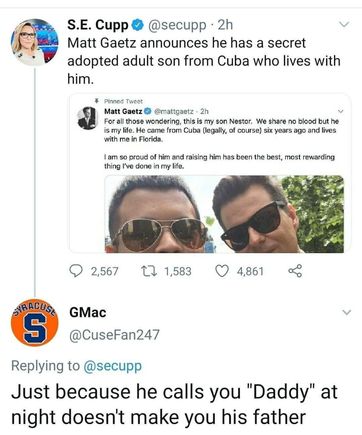Open Matt Gaetz's small profile picture
Image resolution: width=362 pixels, height=435 pixels.
point(87,118)
